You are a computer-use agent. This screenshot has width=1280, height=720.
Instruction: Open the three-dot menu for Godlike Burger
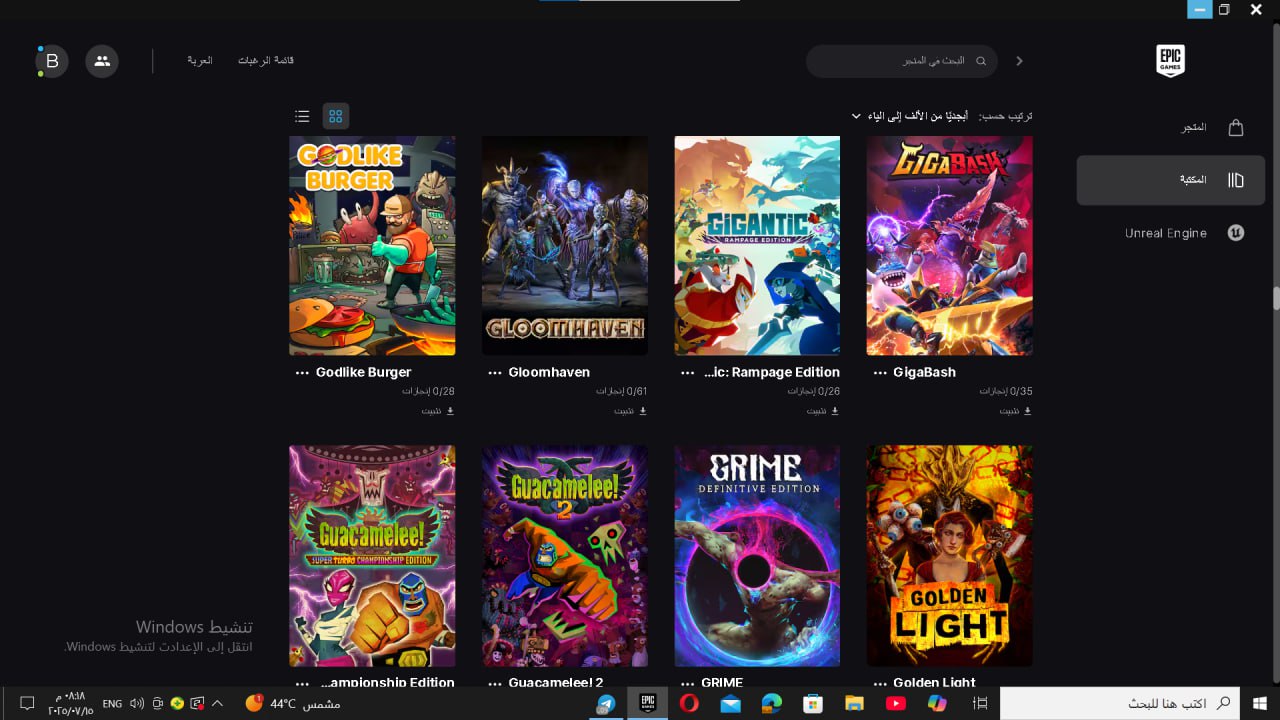(302, 372)
